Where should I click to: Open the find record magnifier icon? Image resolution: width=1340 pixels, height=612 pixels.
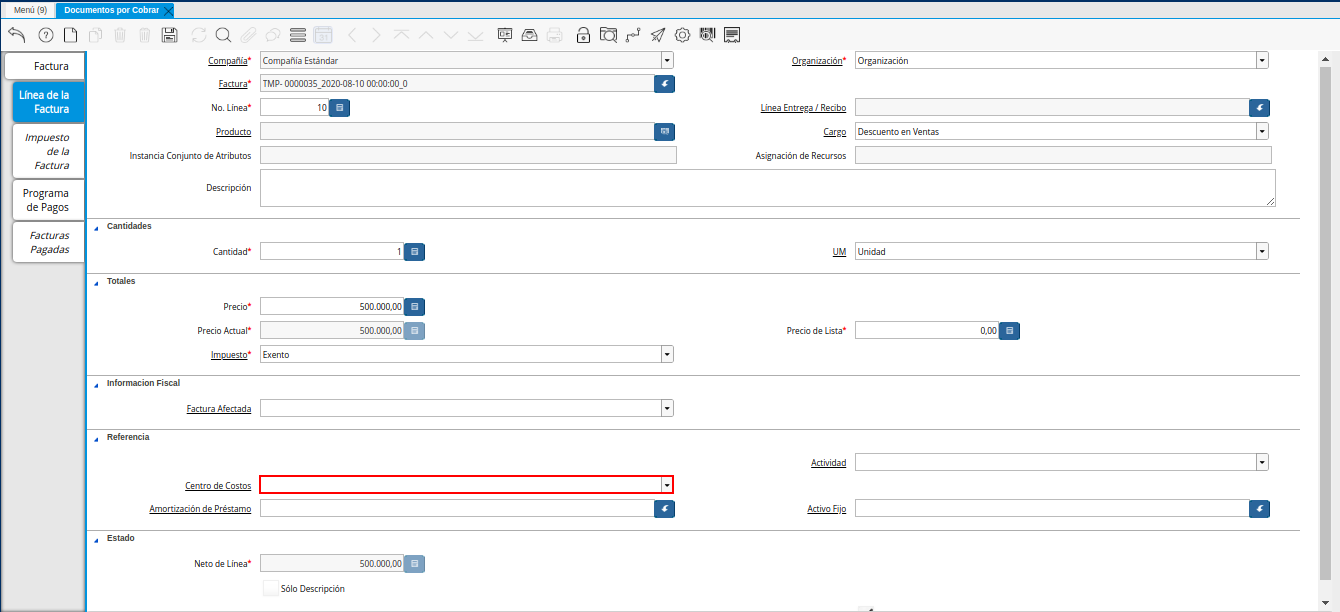tap(222, 35)
